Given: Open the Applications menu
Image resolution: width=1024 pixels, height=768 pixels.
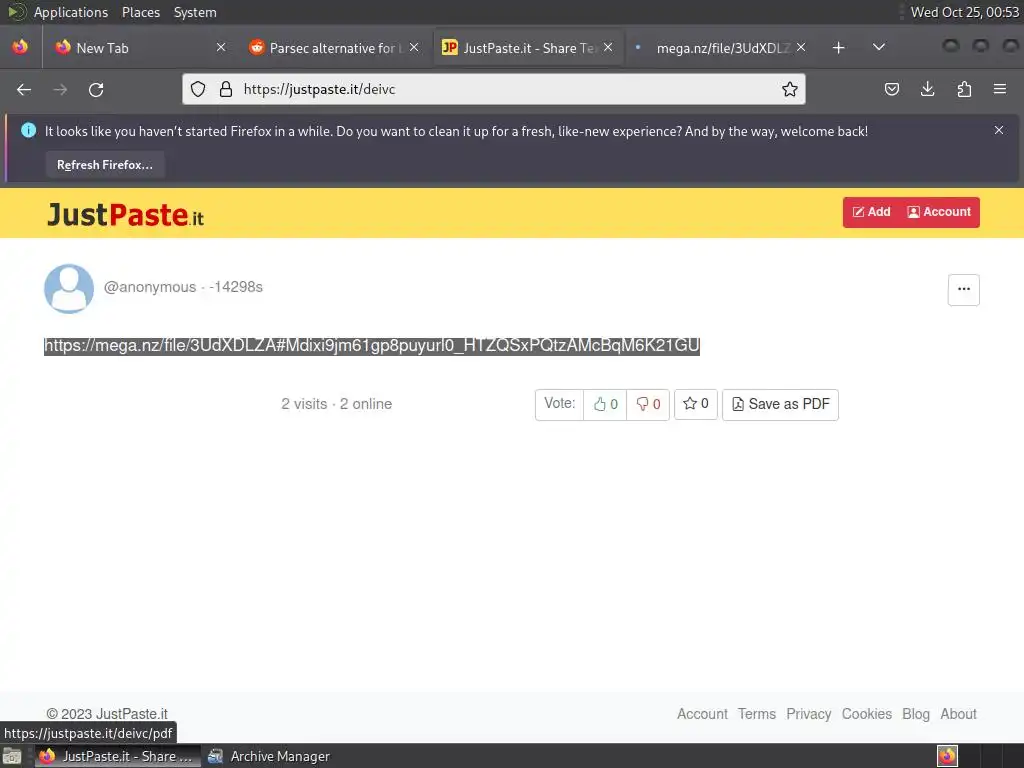Looking at the screenshot, I should pyautogui.click(x=71, y=12).
